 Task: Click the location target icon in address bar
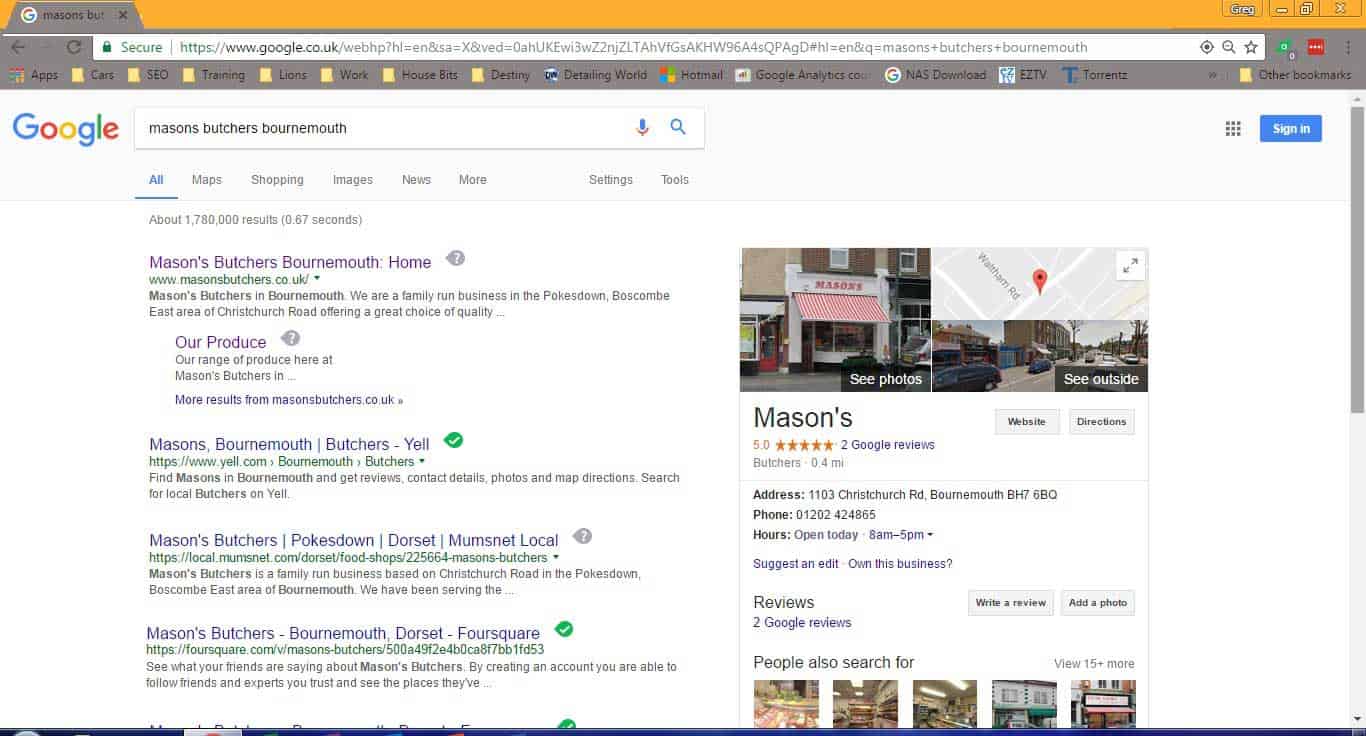1207,47
